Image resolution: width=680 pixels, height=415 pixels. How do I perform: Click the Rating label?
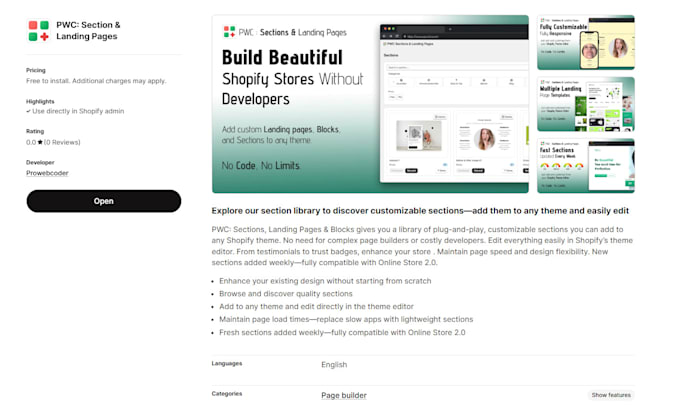tap(35, 131)
